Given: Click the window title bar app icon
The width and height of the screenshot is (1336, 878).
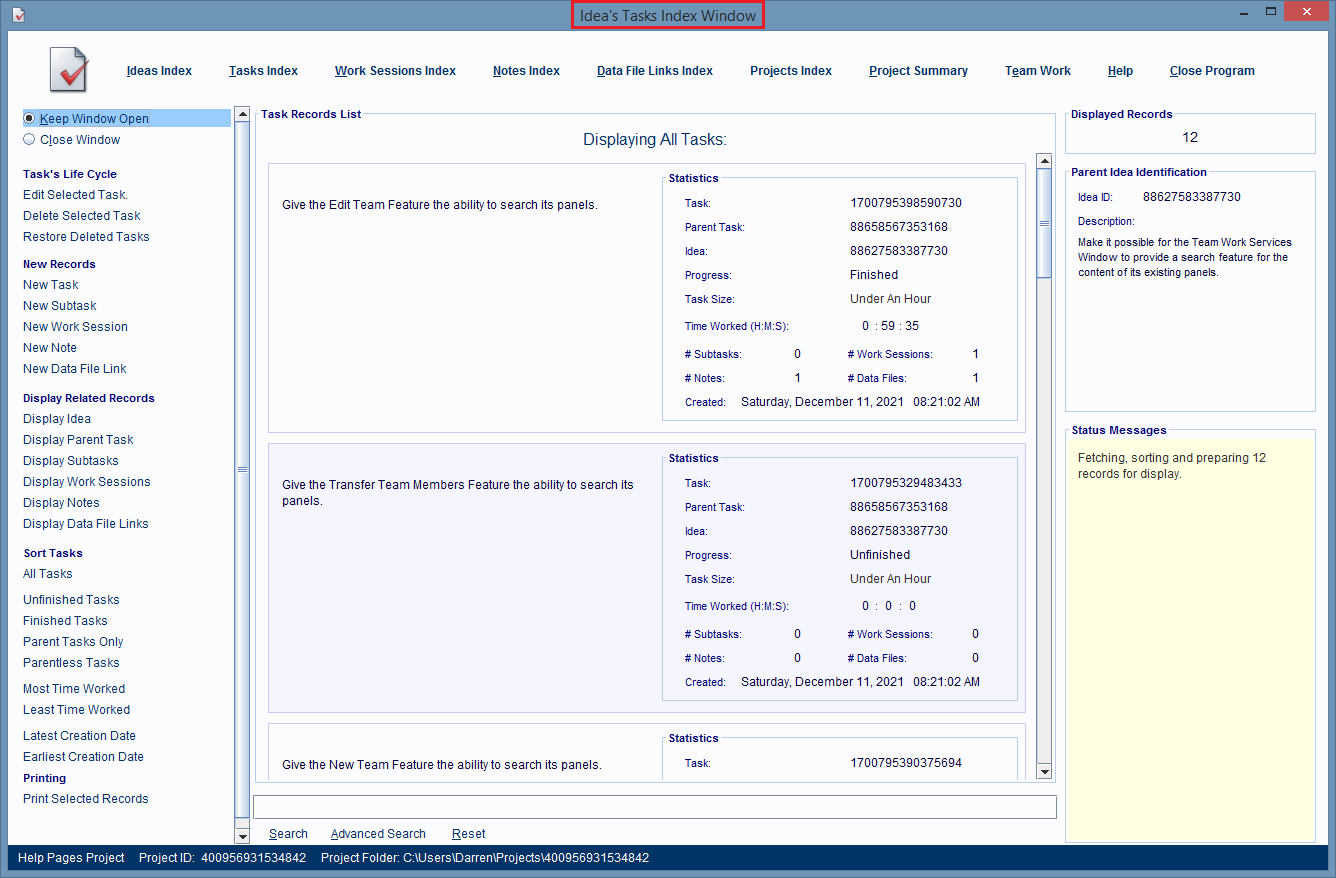Looking at the screenshot, I should pyautogui.click(x=18, y=14).
